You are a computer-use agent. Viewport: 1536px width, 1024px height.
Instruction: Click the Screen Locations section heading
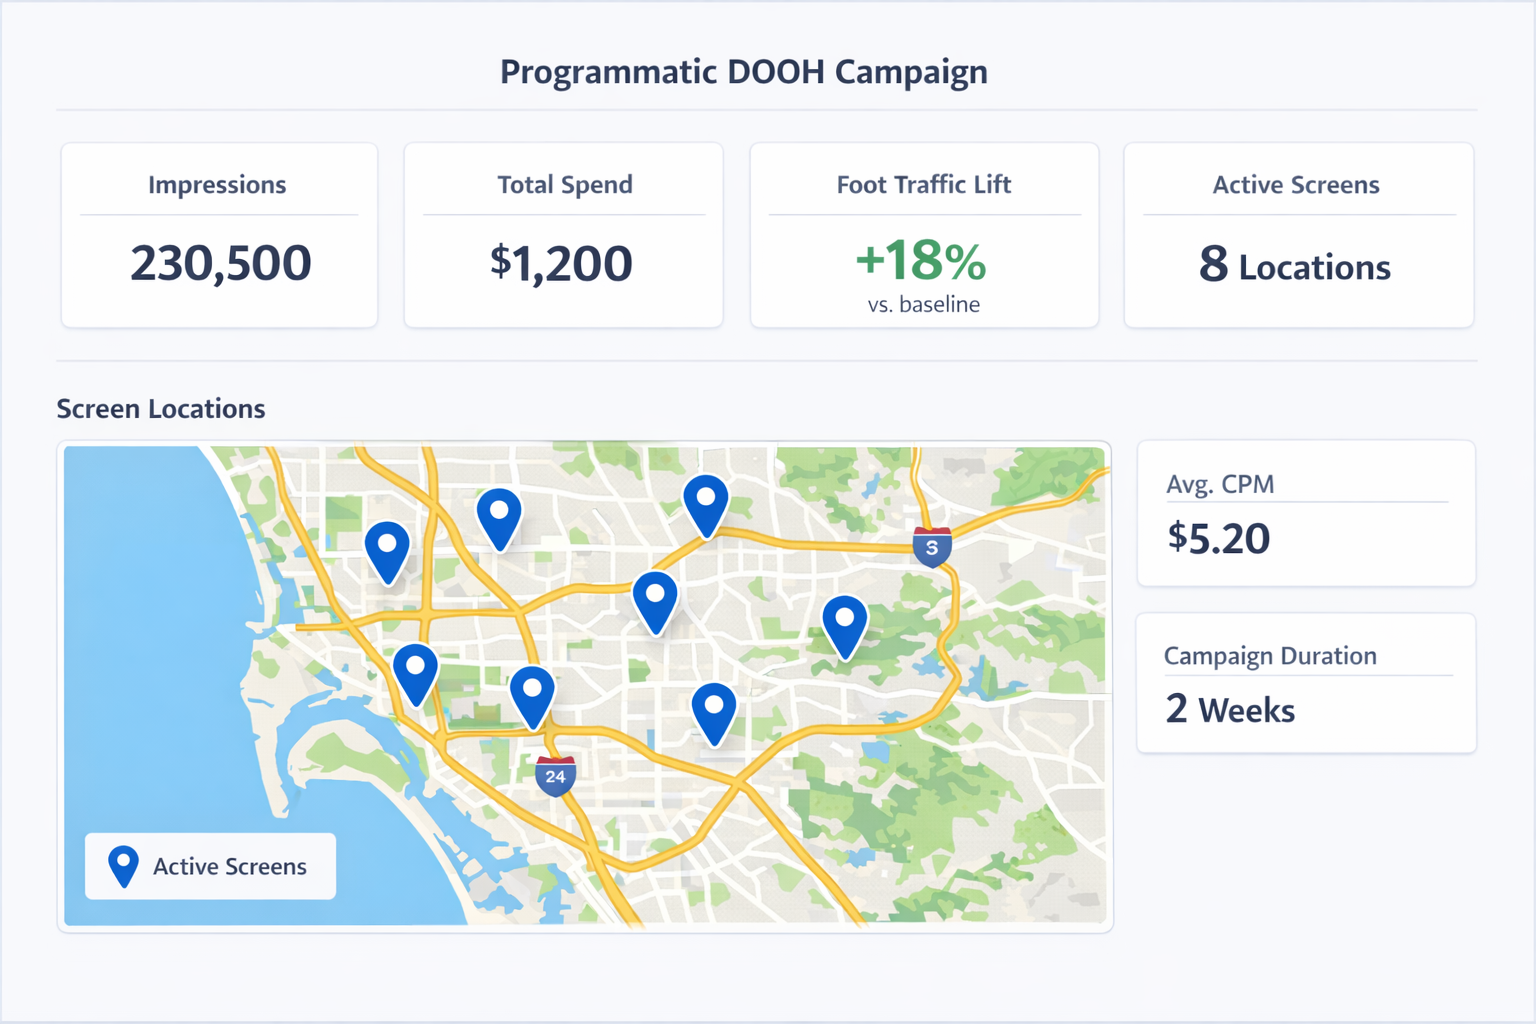point(160,408)
